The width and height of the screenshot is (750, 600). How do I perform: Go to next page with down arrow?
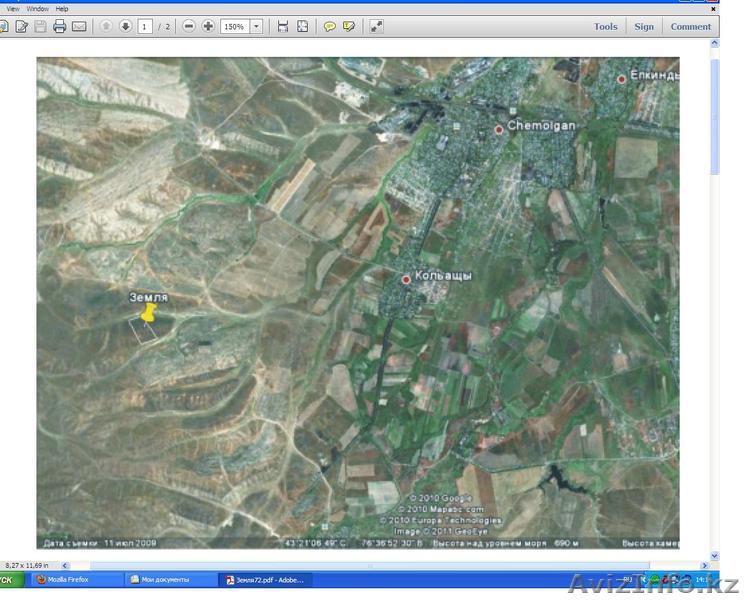tap(125, 26)
